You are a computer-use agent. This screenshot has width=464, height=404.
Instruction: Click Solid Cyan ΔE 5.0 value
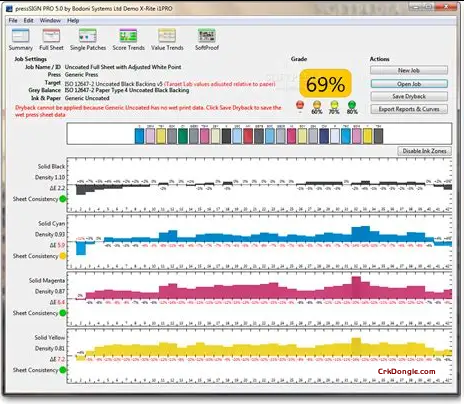(x=57, y=245)
